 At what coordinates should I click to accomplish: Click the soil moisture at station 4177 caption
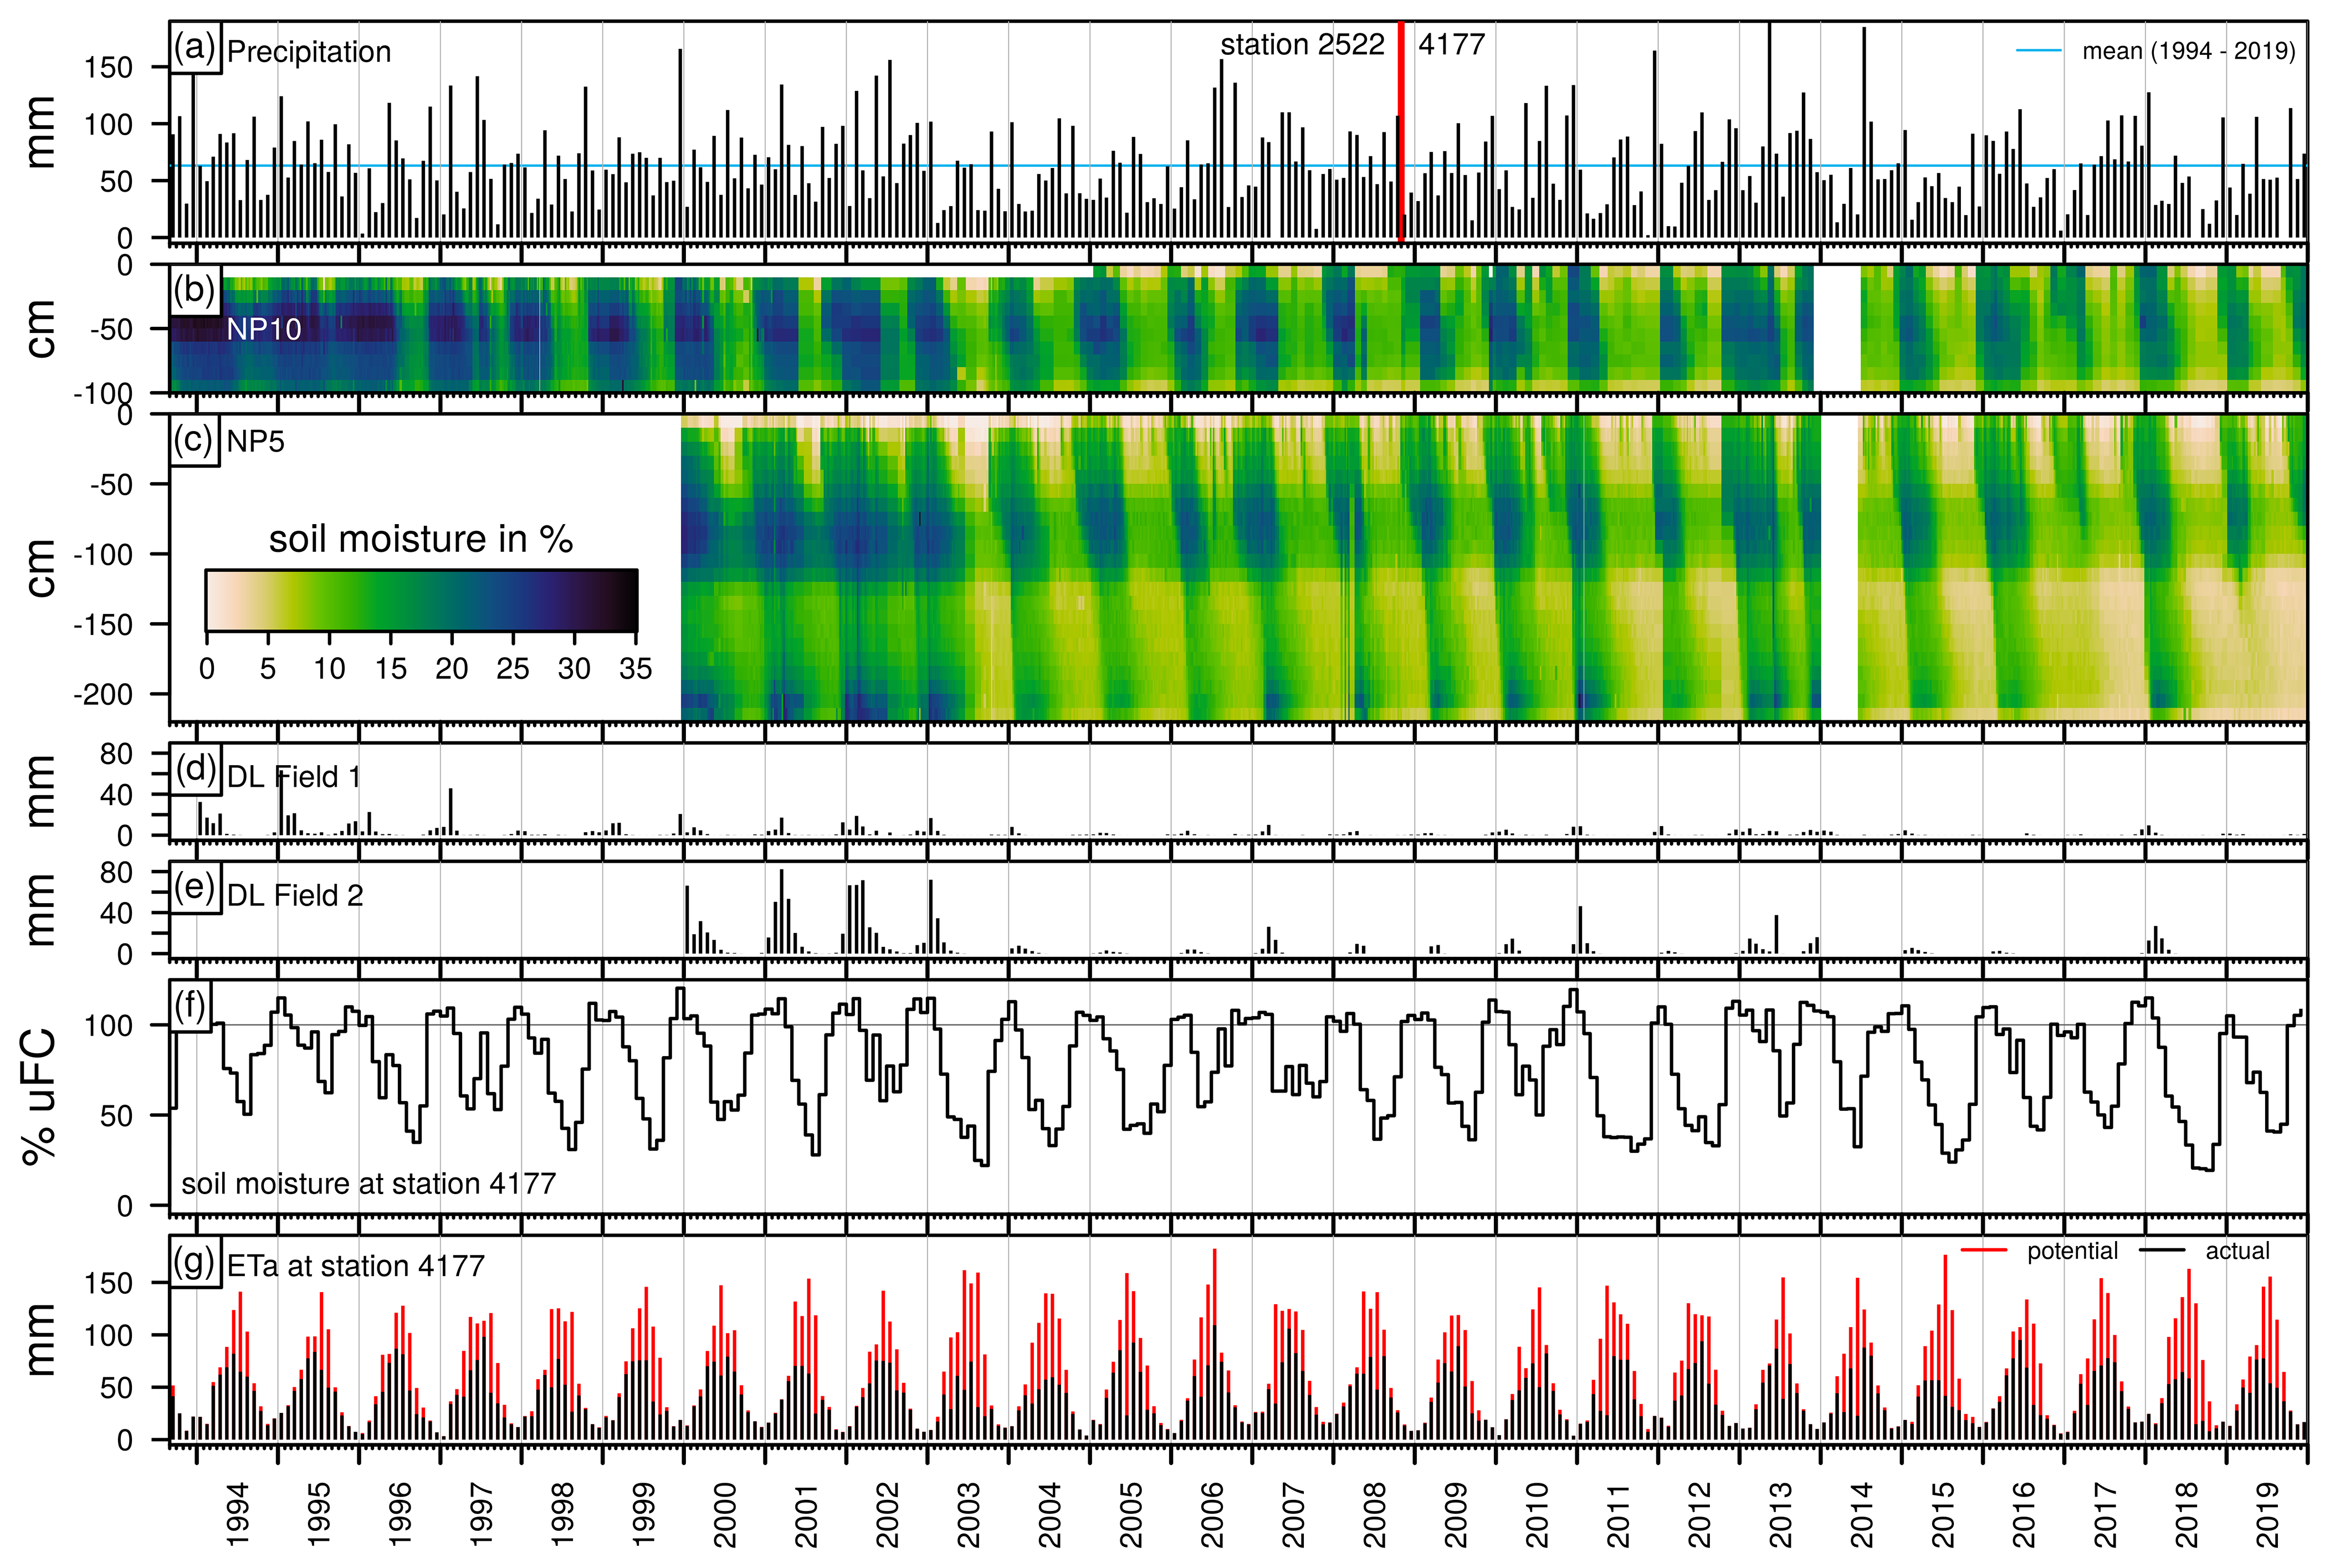click(x=368, y=1184)
